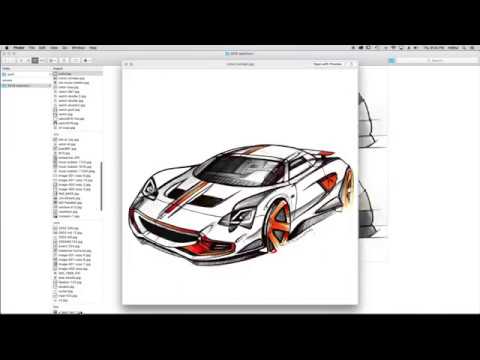Select the highlighted folder in Finder sidebar
480x360 pixels.
26,86
